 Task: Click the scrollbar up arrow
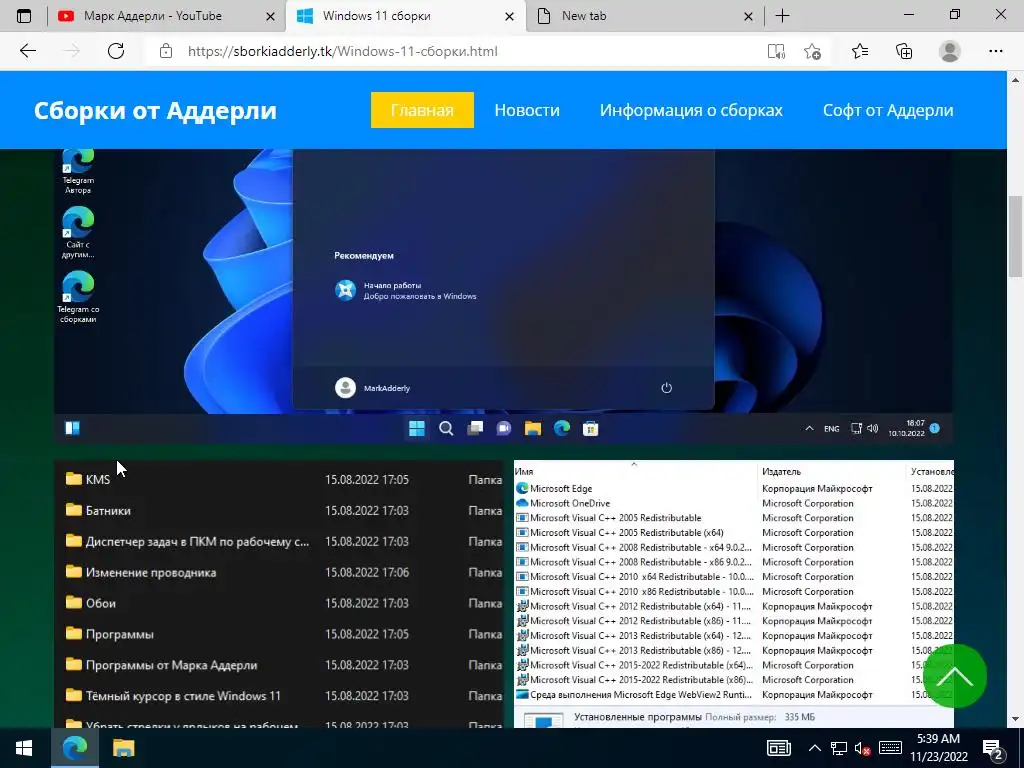(1016, 80)
